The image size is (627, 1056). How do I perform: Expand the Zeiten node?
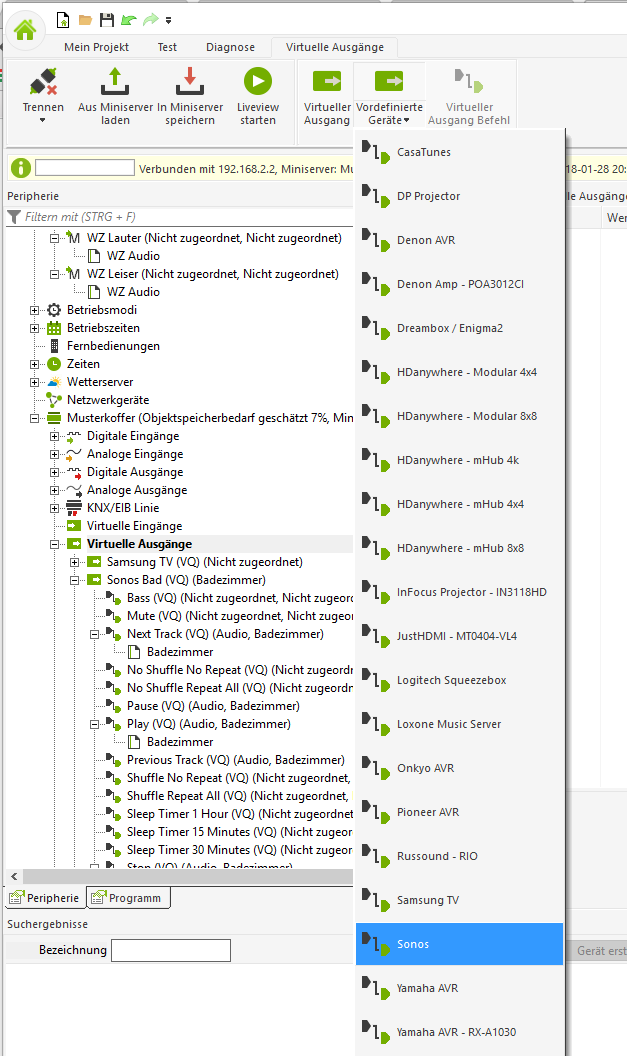(34, 364)
